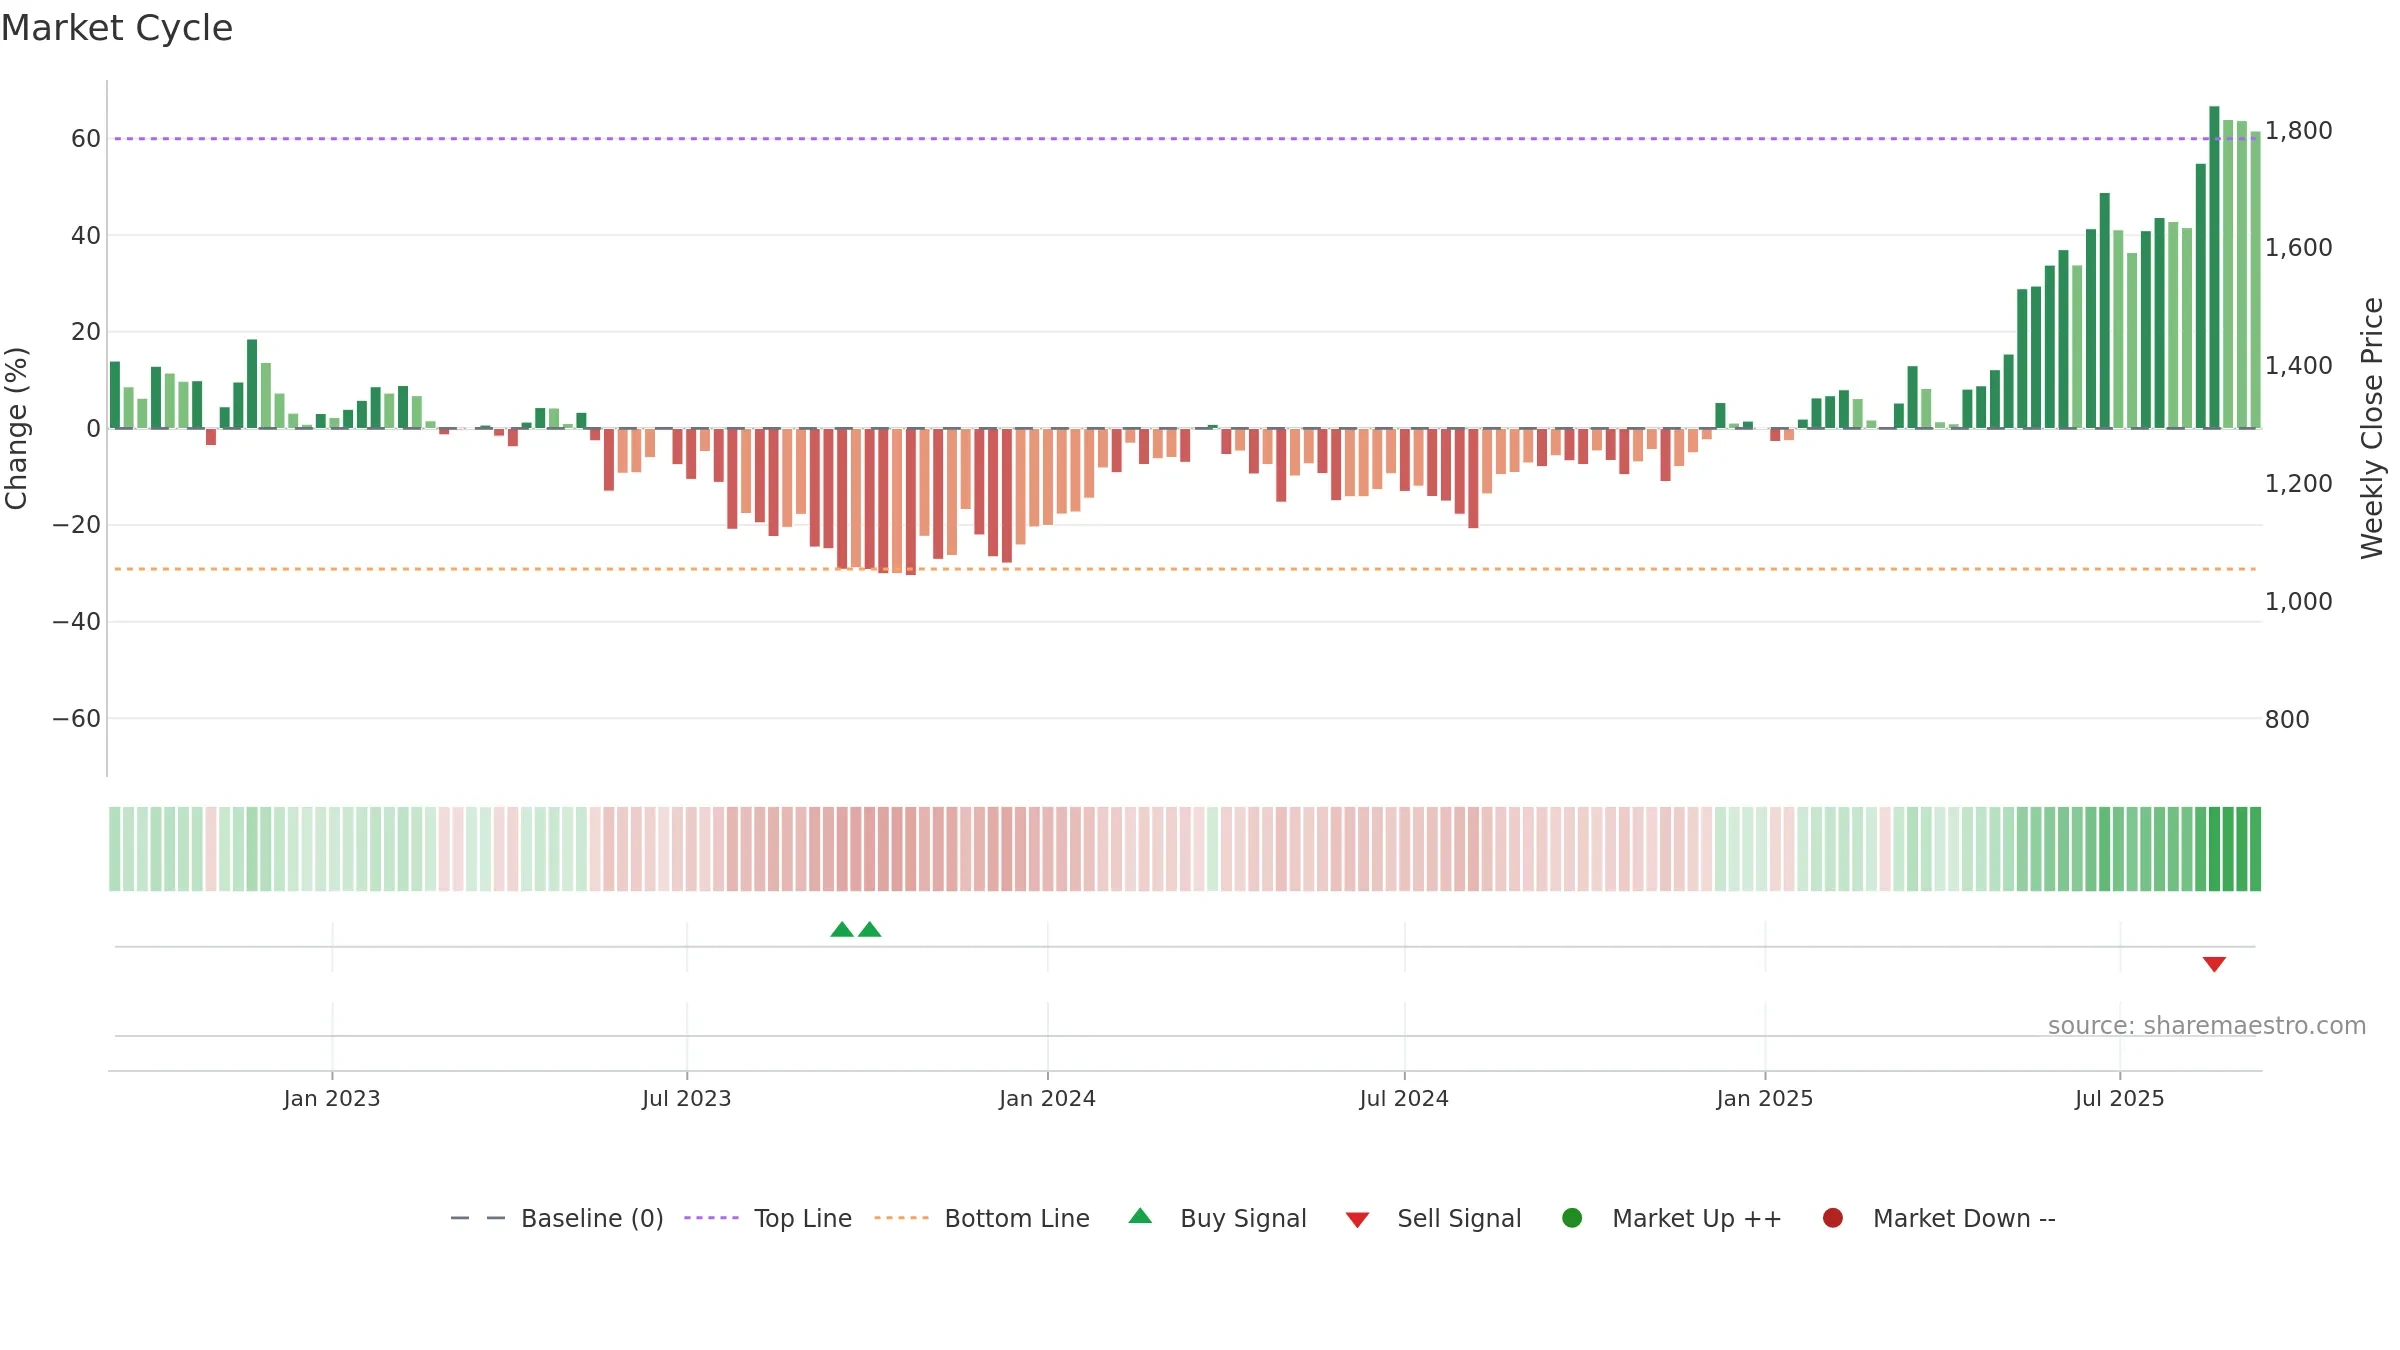
Task: Click the 1,600 right axis label
Action: (2299, 248)
